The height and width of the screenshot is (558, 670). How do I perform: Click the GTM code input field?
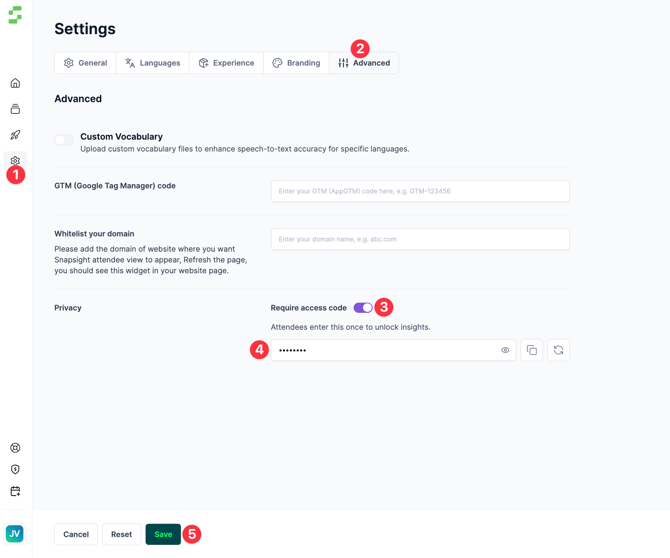click(x=420, y=191)
